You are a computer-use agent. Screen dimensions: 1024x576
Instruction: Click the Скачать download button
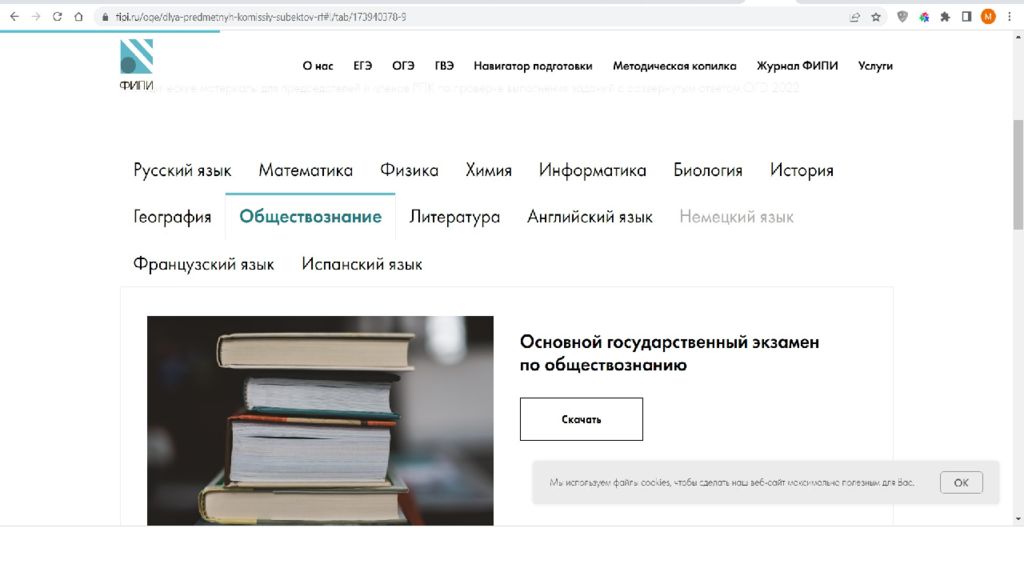pyautogui.click(x=581, y=419)
